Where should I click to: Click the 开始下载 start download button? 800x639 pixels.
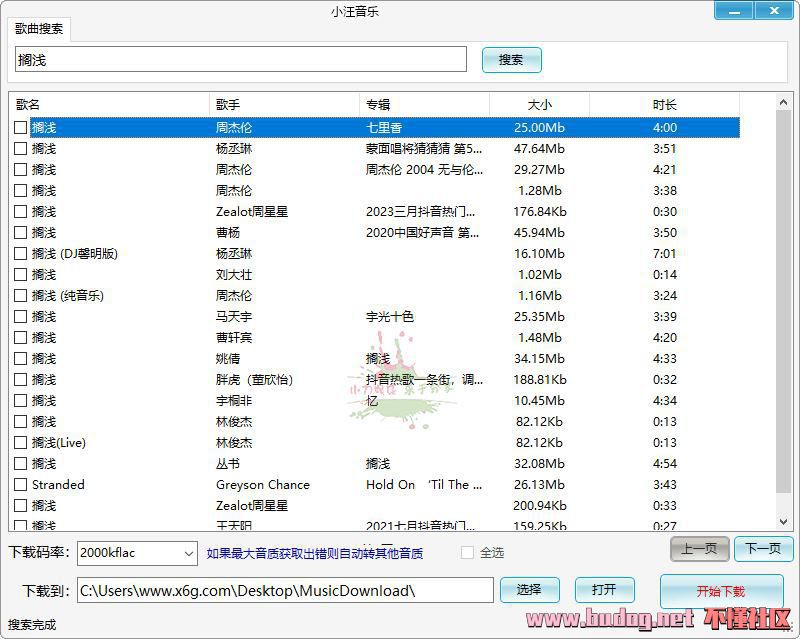coord(720,591)
